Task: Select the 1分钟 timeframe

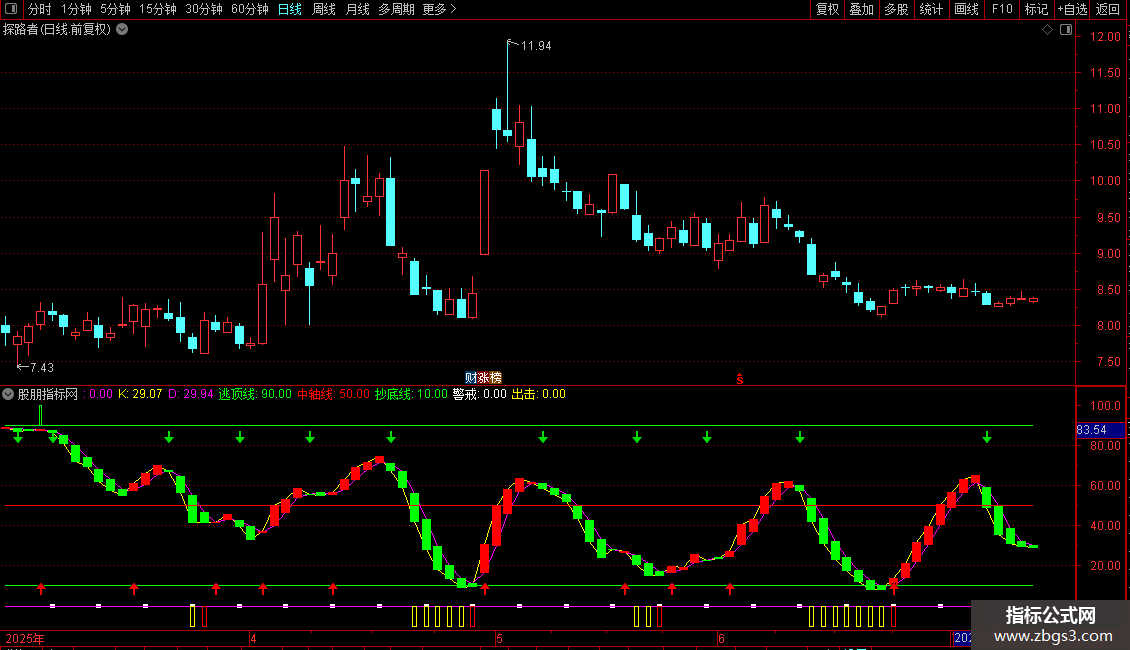Action: 76,9
